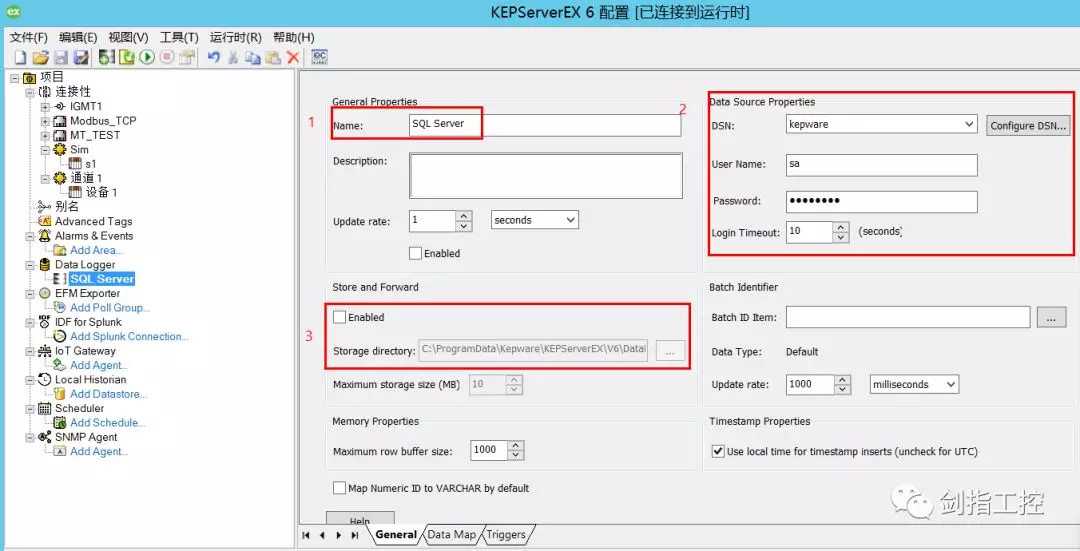Click the Copy icon in toolbar

[253, 58]
